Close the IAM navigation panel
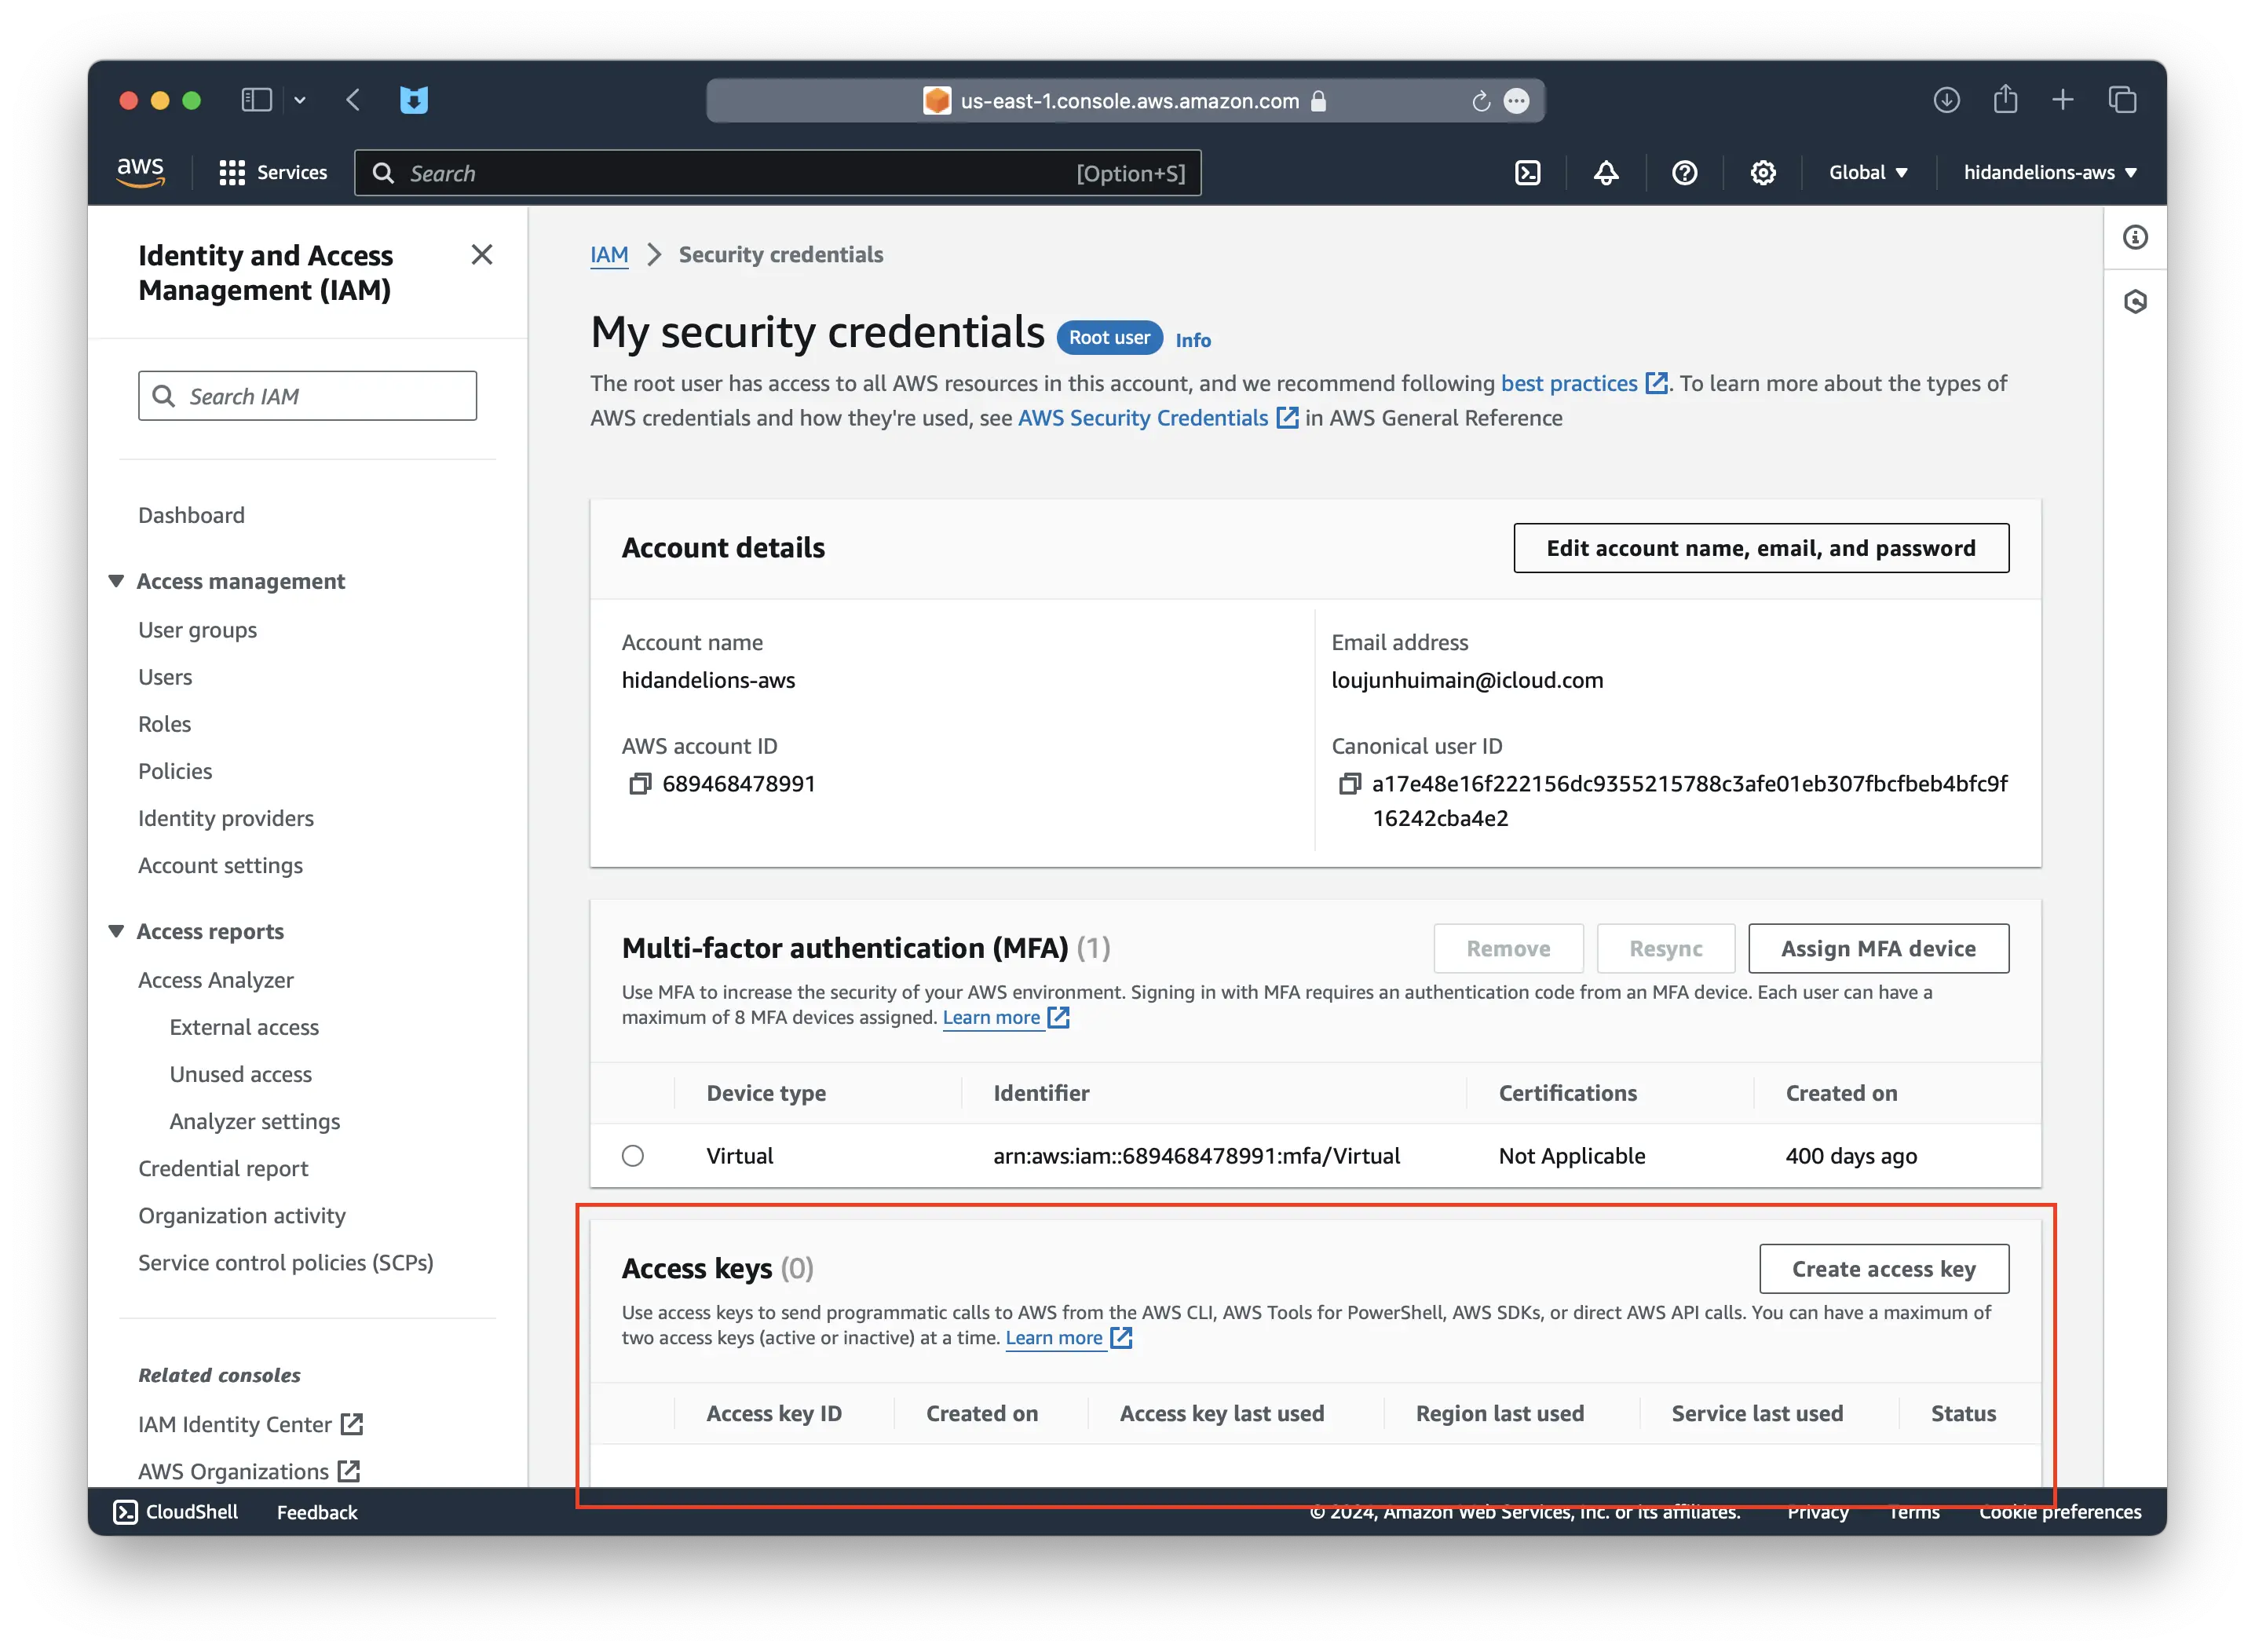The image size is (2255, 1652). [x=482, y=255]
